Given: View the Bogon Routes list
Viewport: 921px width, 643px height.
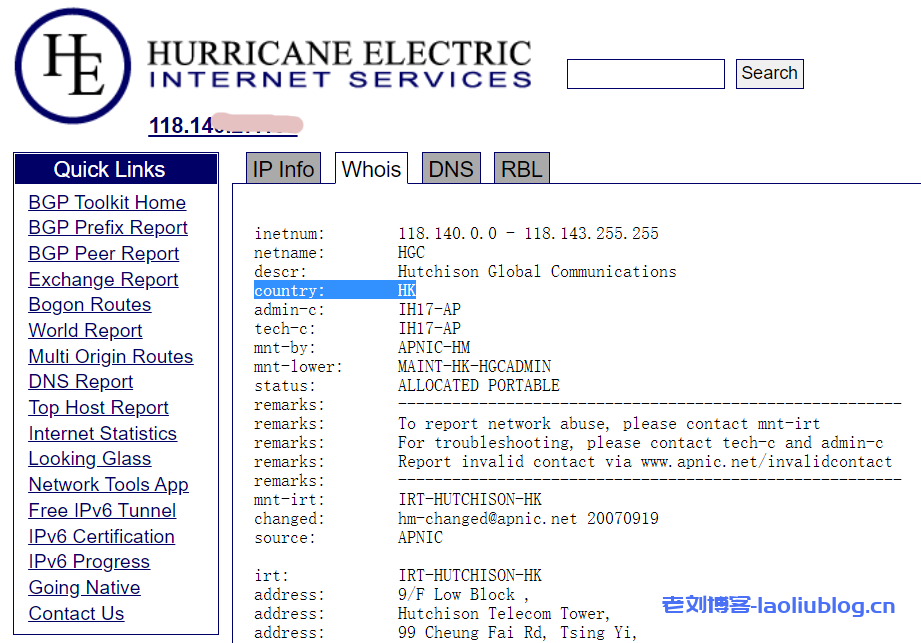Looking at the screenshot, I should tap(89, 304).
